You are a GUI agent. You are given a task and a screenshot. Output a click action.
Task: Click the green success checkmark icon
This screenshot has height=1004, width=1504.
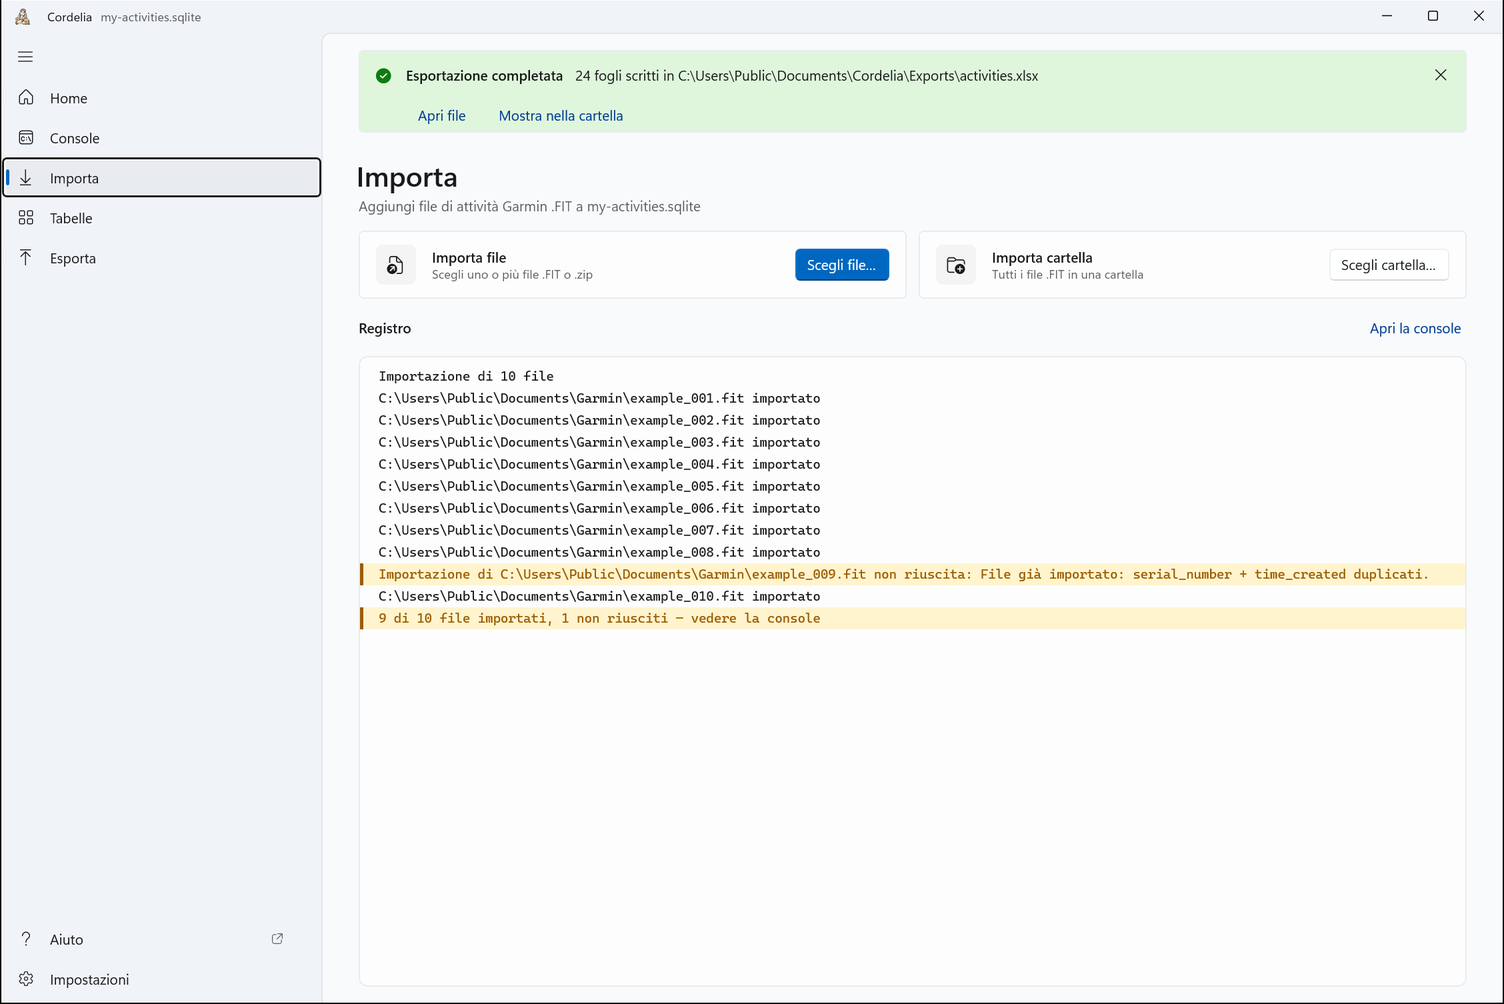(384, 76)
